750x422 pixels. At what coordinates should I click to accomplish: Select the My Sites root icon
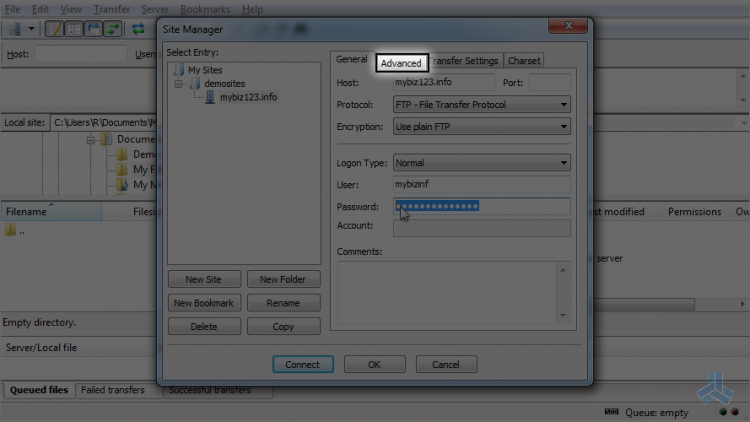pos(179,70)
